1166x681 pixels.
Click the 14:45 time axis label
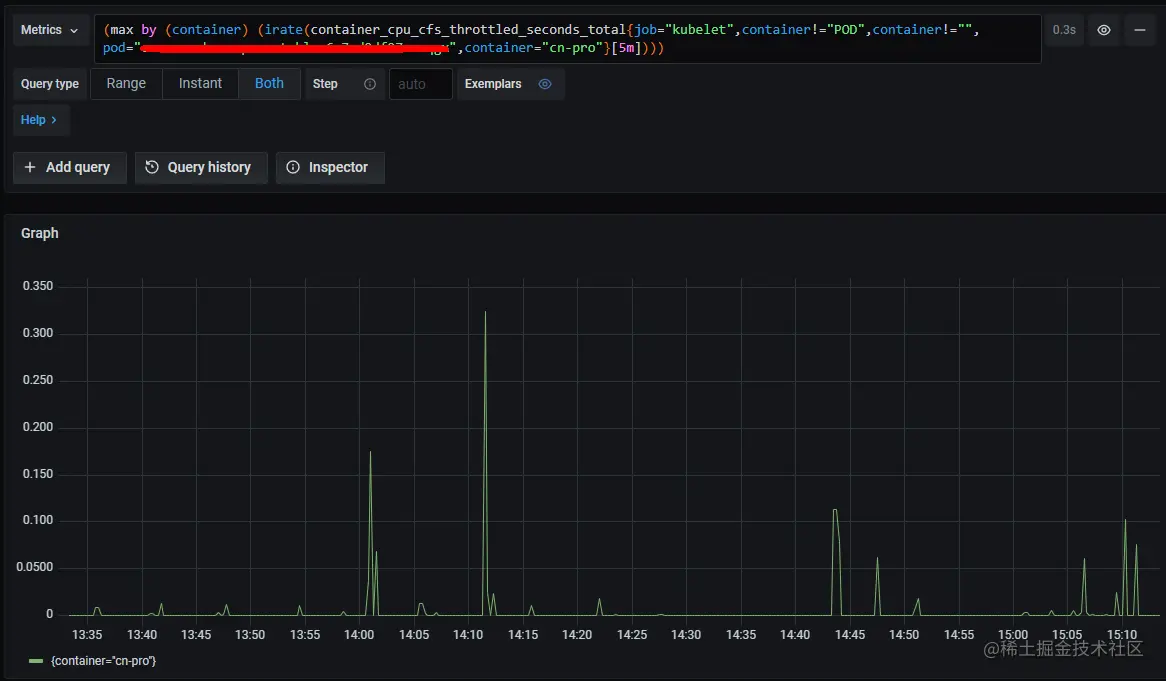coord(850,635)
